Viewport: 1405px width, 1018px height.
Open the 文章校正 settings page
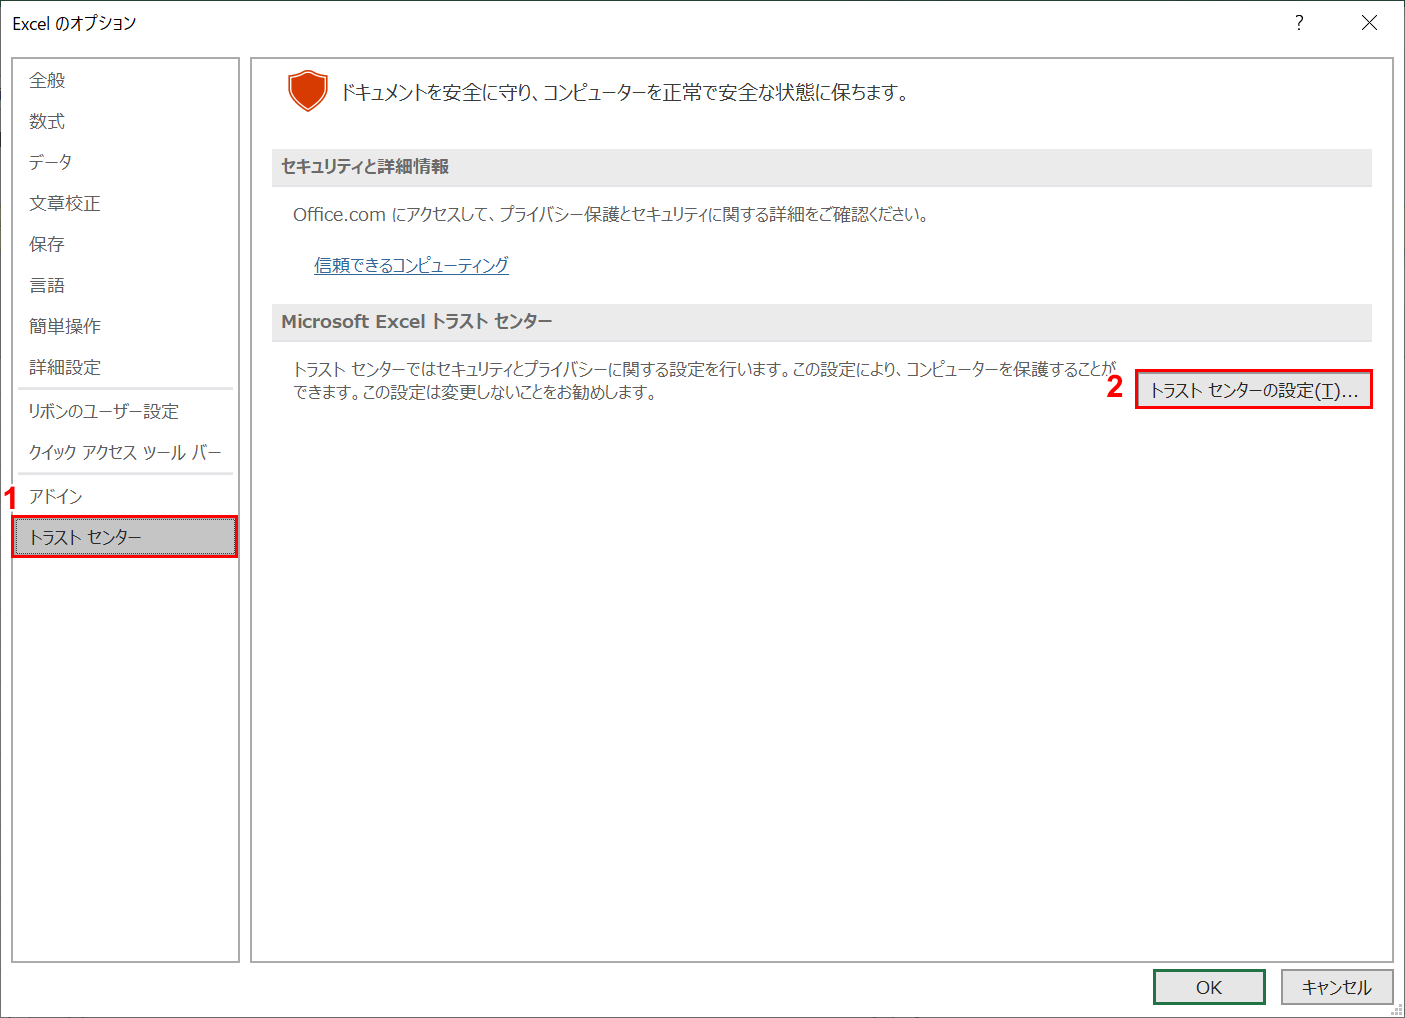[x=125, y=203]
